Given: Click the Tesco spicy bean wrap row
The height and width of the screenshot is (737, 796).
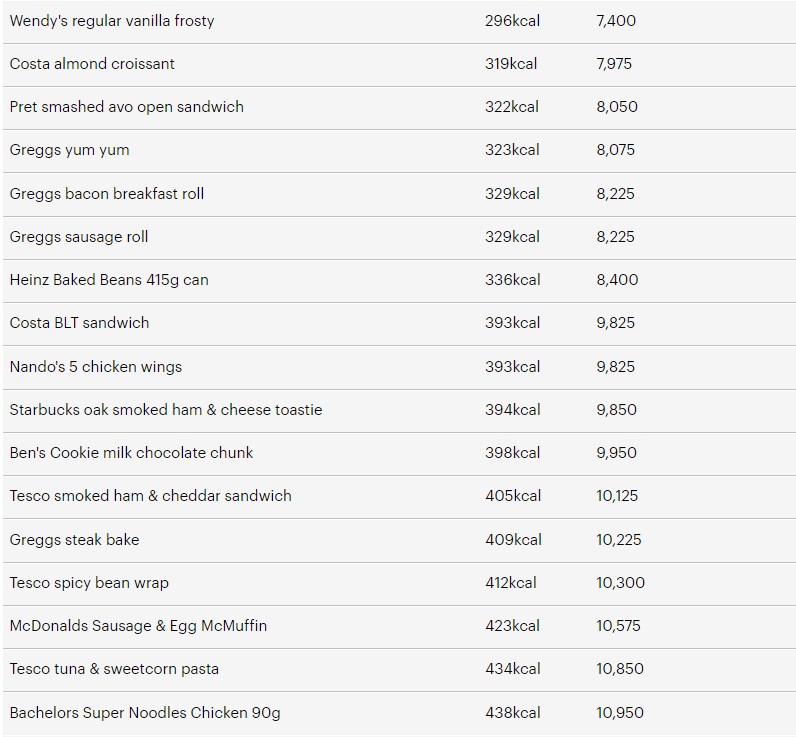Looking at the screenshot, I should [x=399, y=584].
